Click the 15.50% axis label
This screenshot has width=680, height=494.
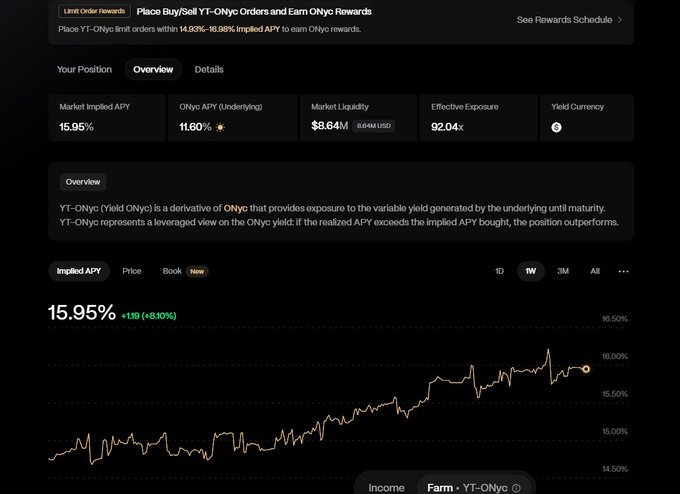click(x=615, y=394)
